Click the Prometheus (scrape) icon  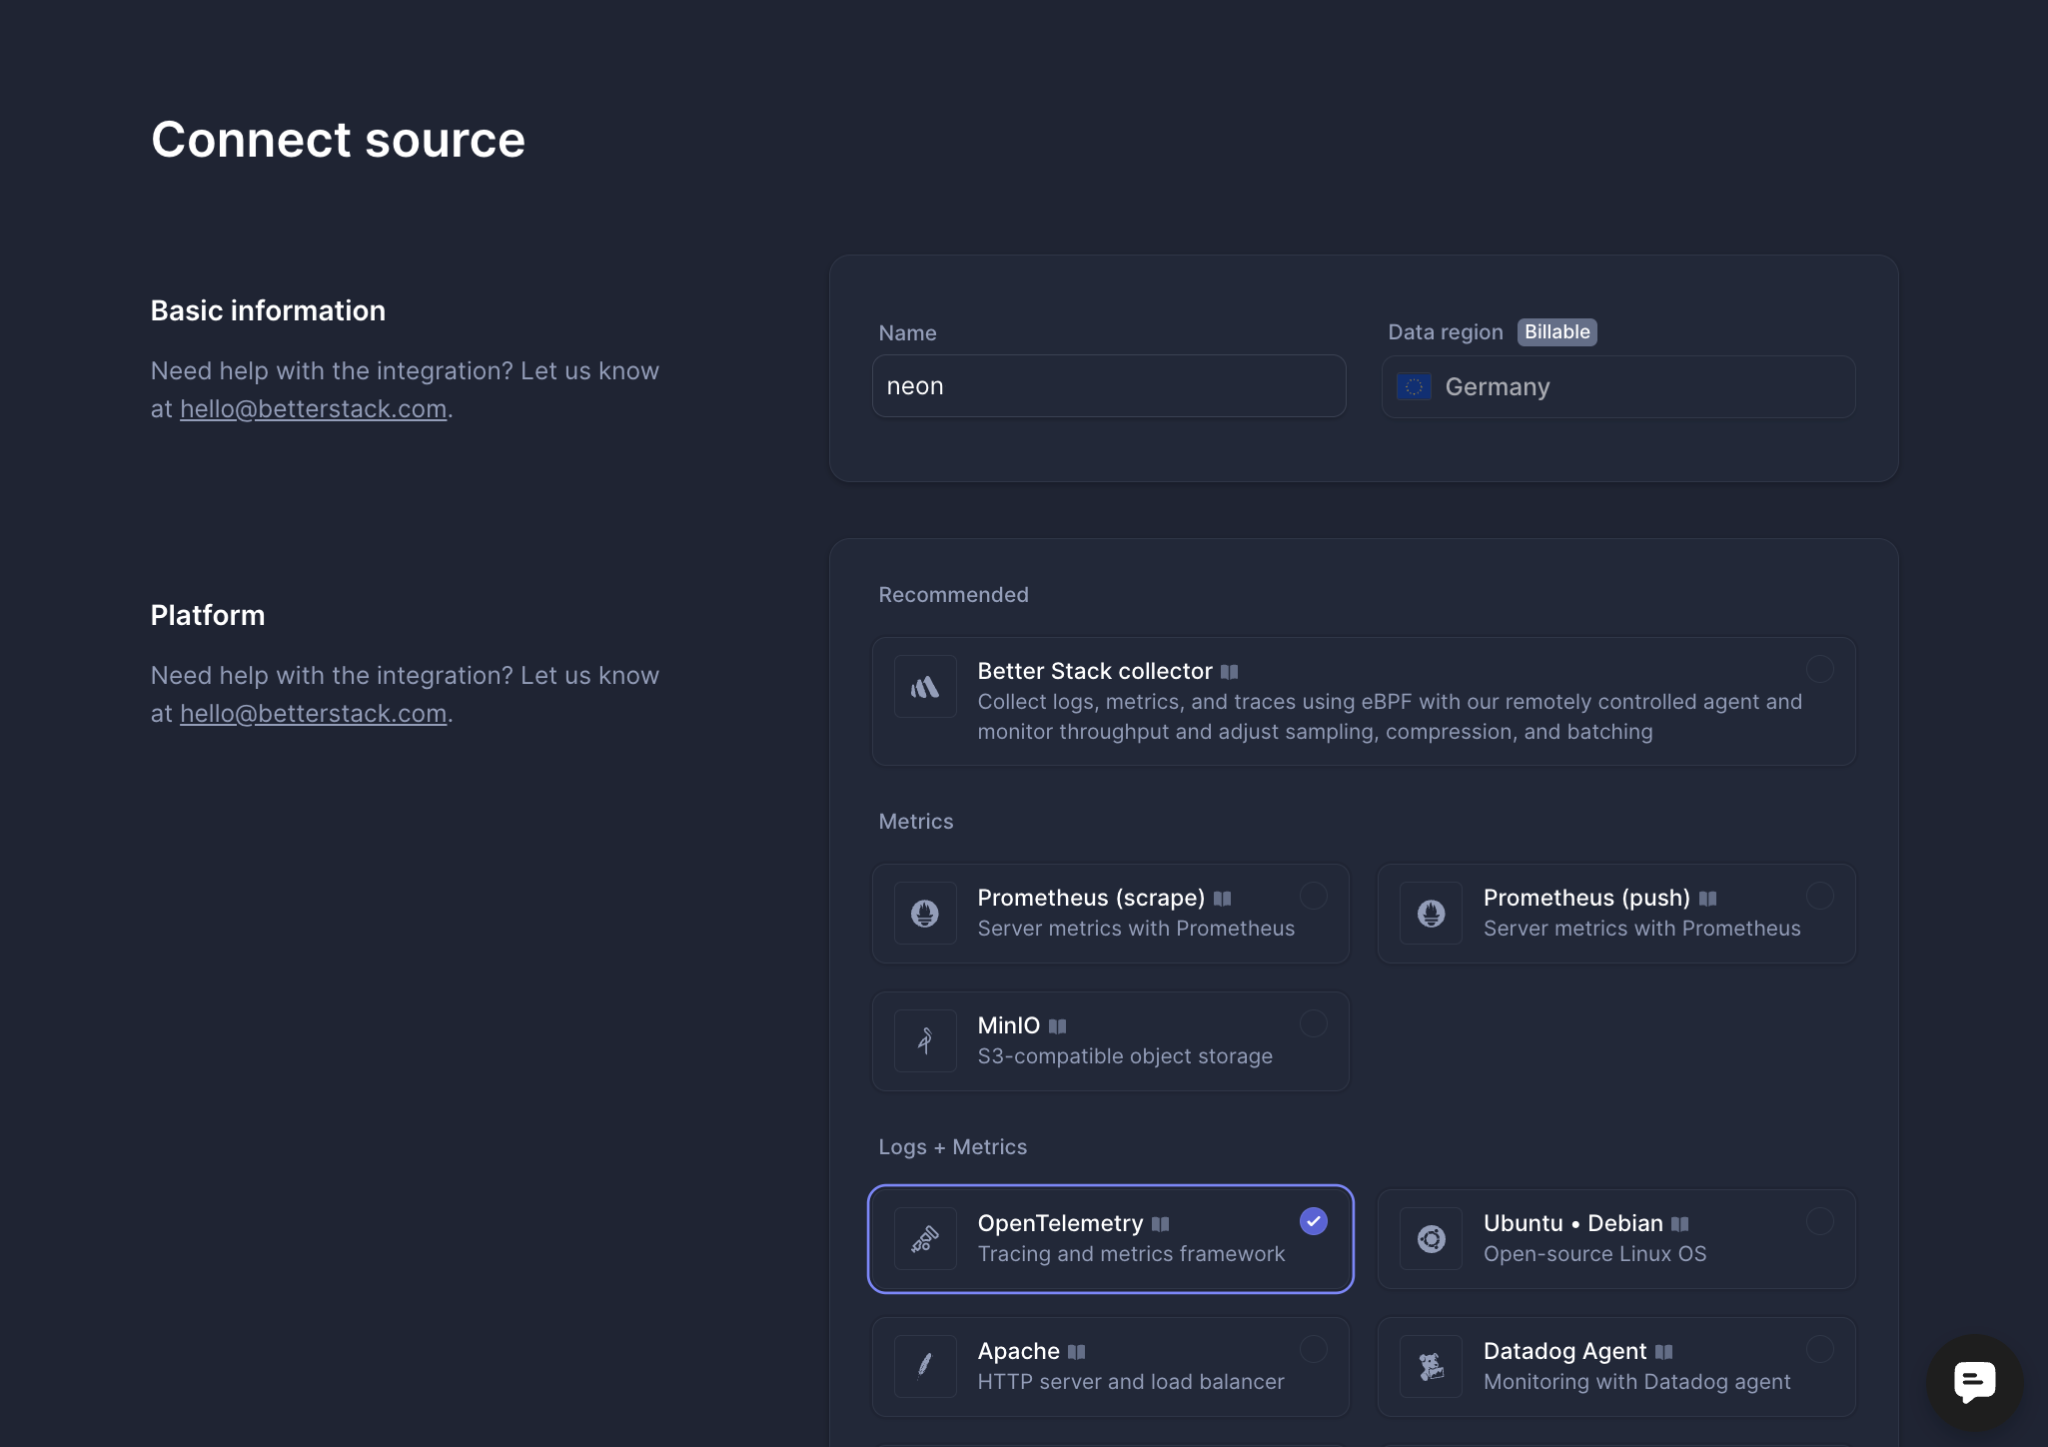point(923,913)
